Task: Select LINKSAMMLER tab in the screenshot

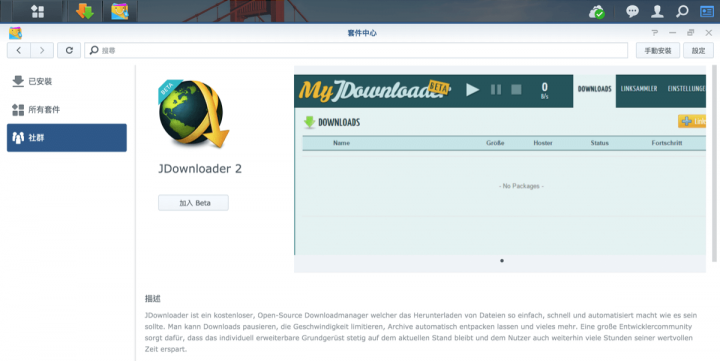Action: click(x=639, y=89)
